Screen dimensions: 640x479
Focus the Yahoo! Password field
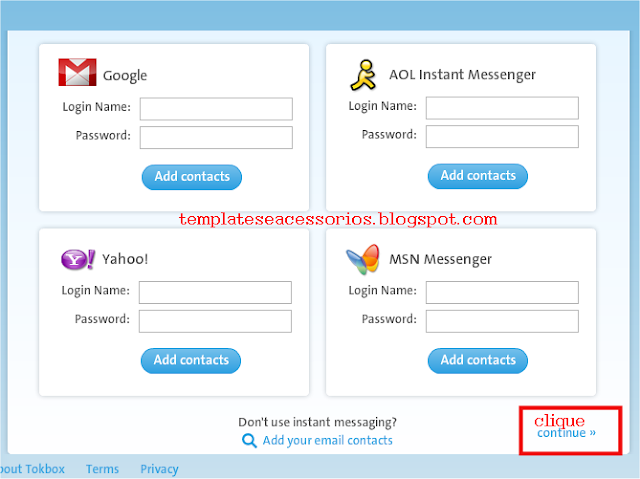point(215,321)
